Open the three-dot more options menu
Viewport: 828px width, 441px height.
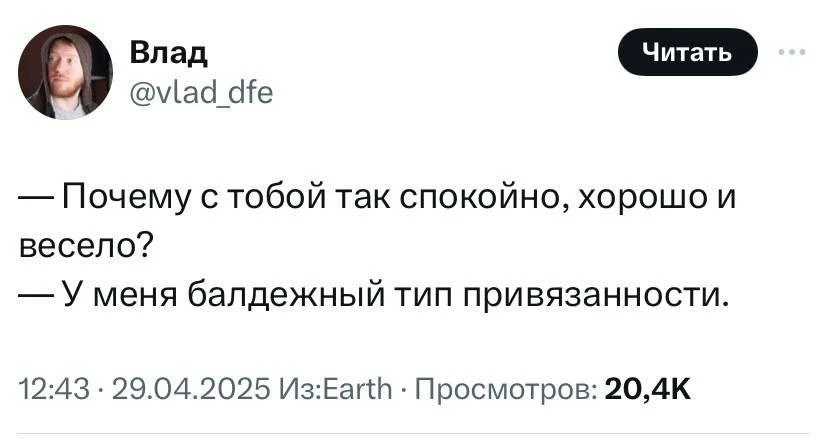(x=793, y=52)
